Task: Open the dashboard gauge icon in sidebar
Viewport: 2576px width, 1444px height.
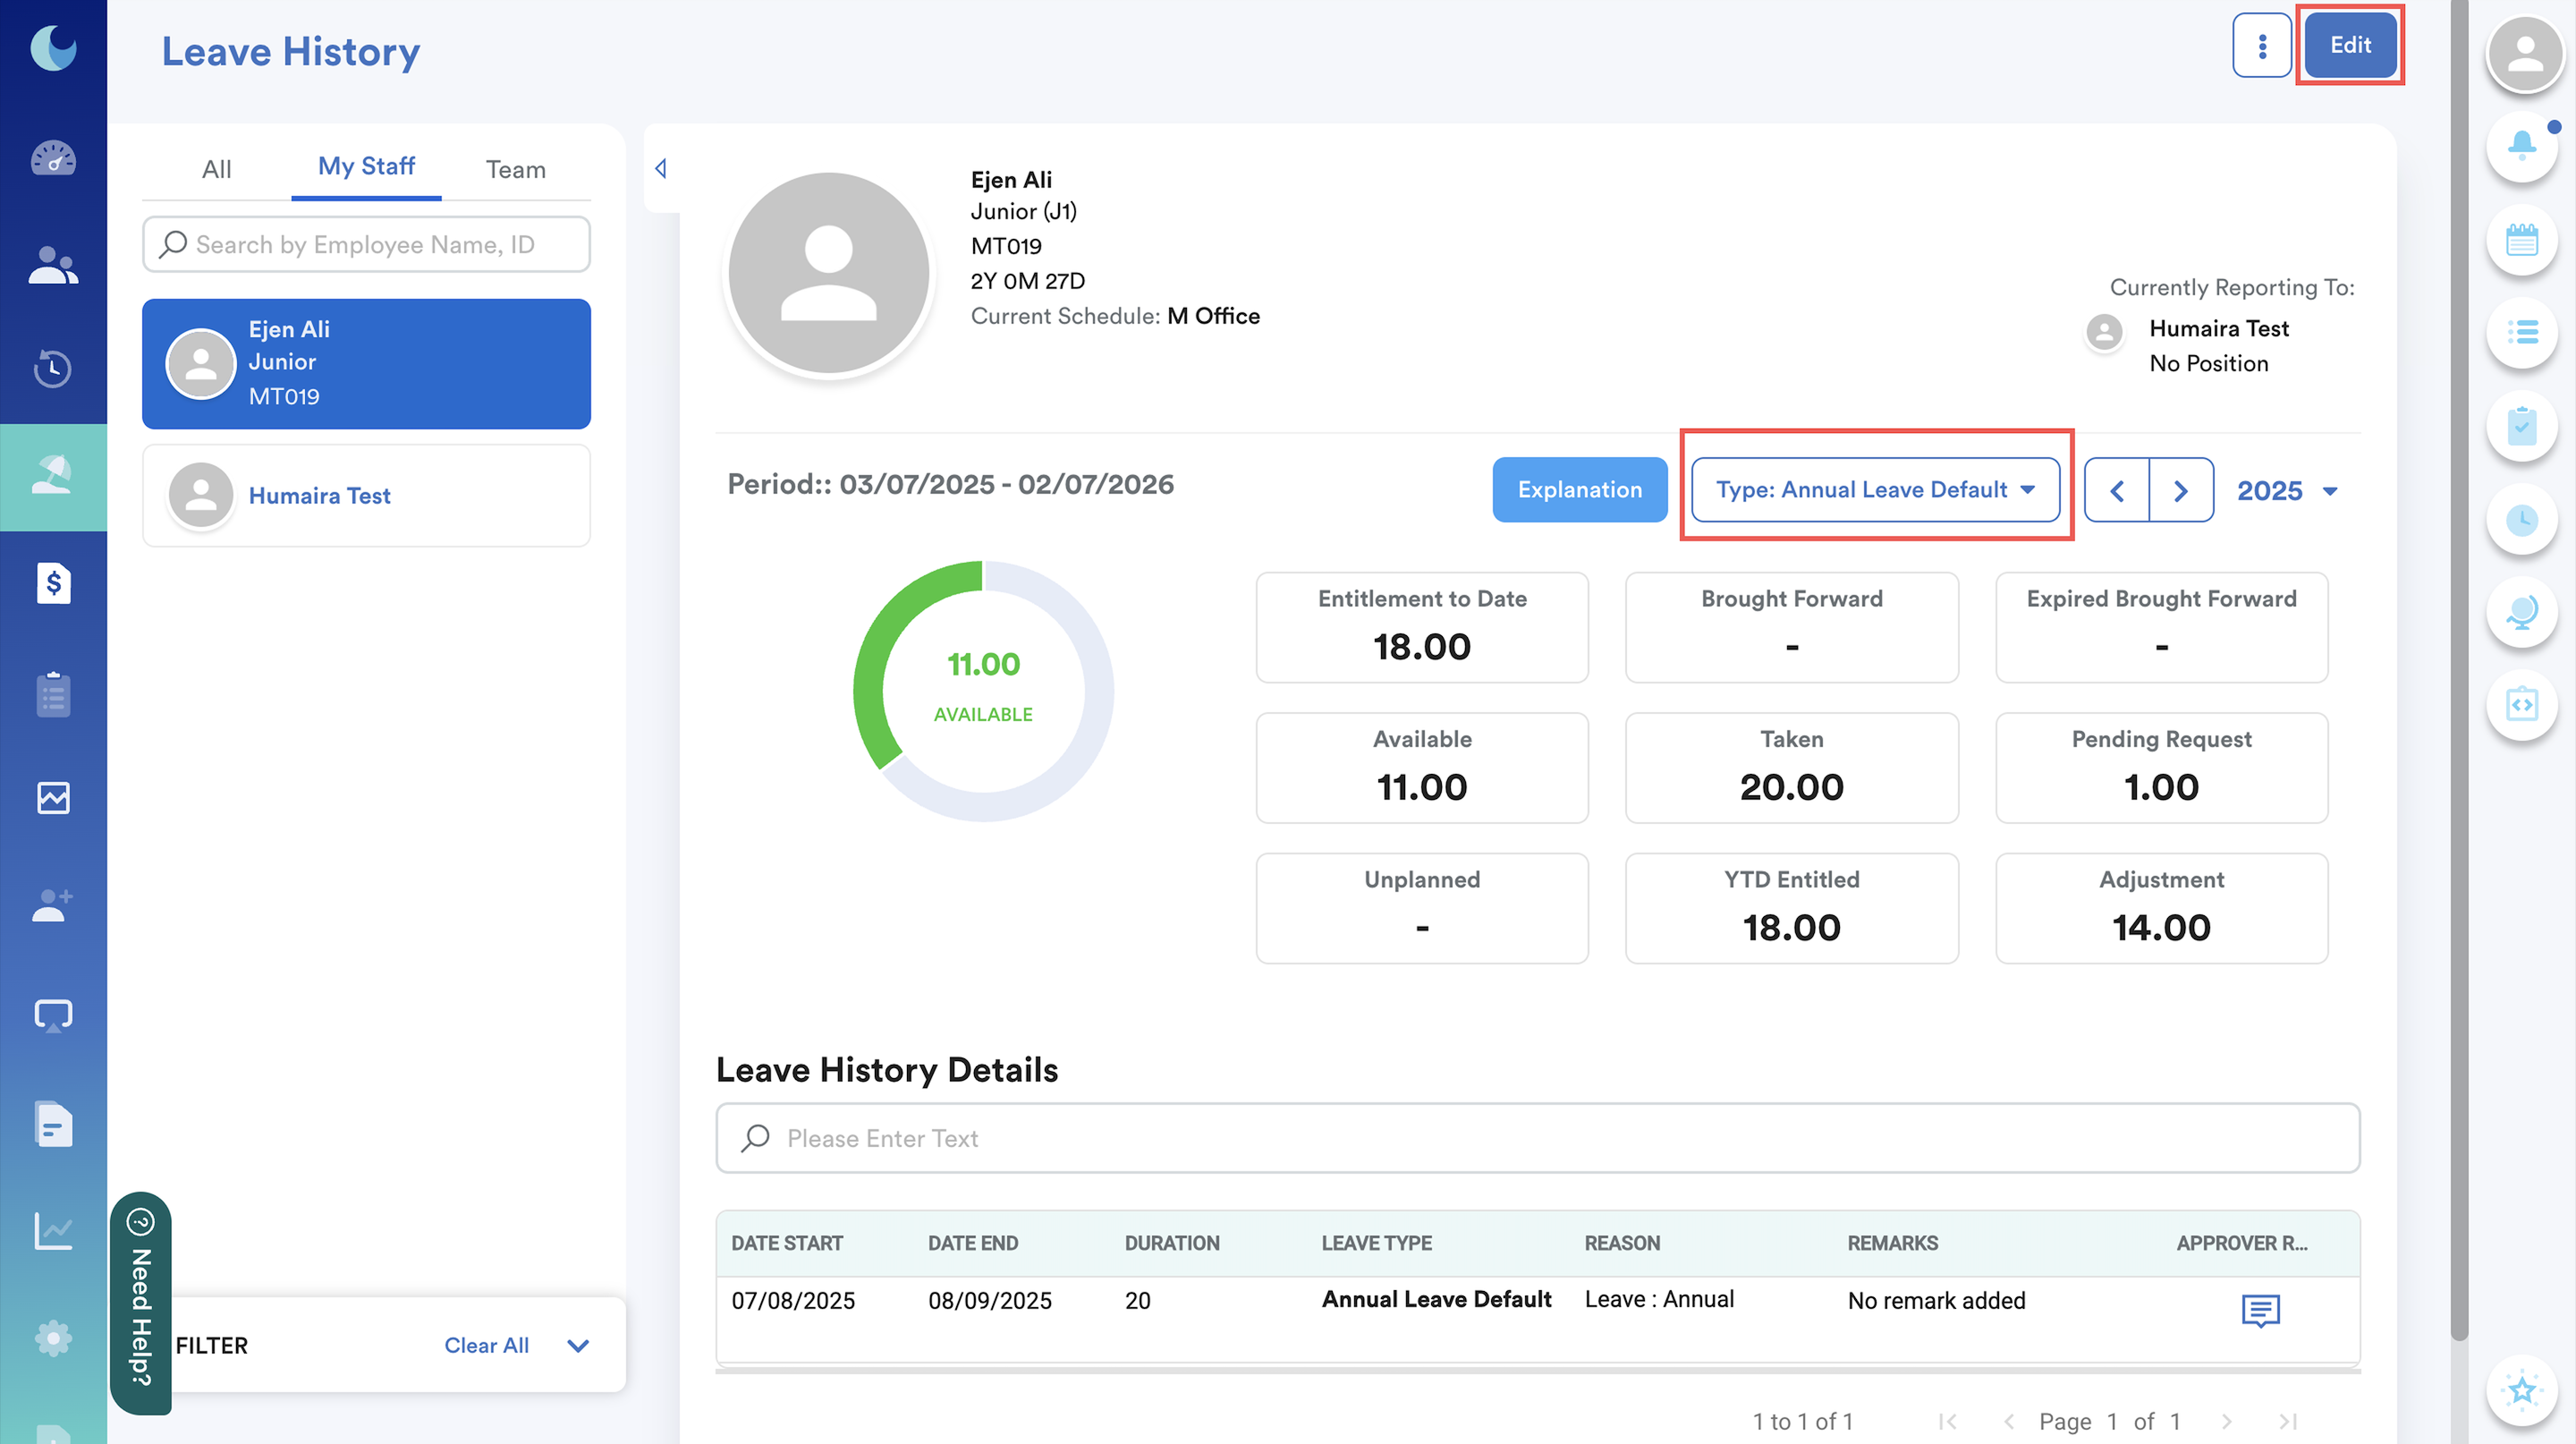Action: coord(53,158)
